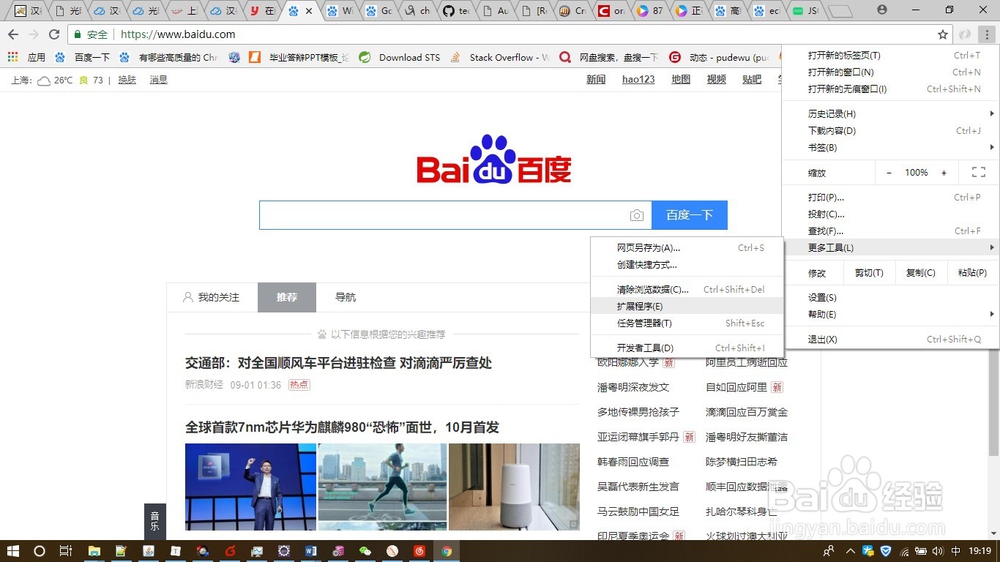Reload the page with the refresh icon
The image size is (1000, 562).
click(x=54, y=34)
